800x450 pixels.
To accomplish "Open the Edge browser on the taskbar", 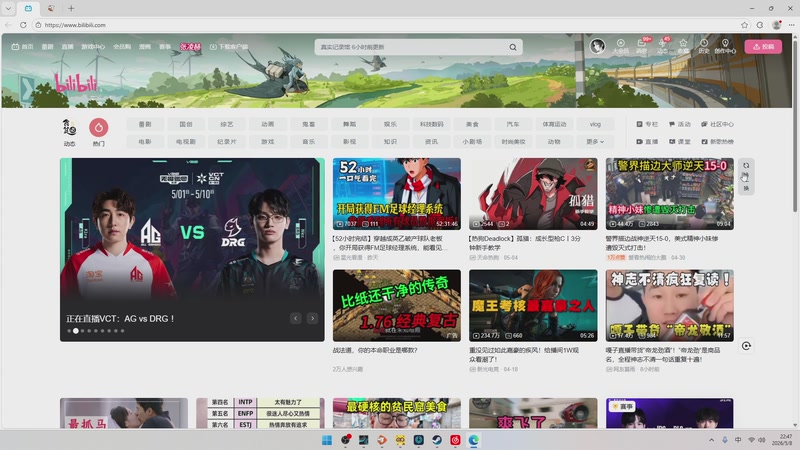I will pyautogui.click(x=473, y=440).
